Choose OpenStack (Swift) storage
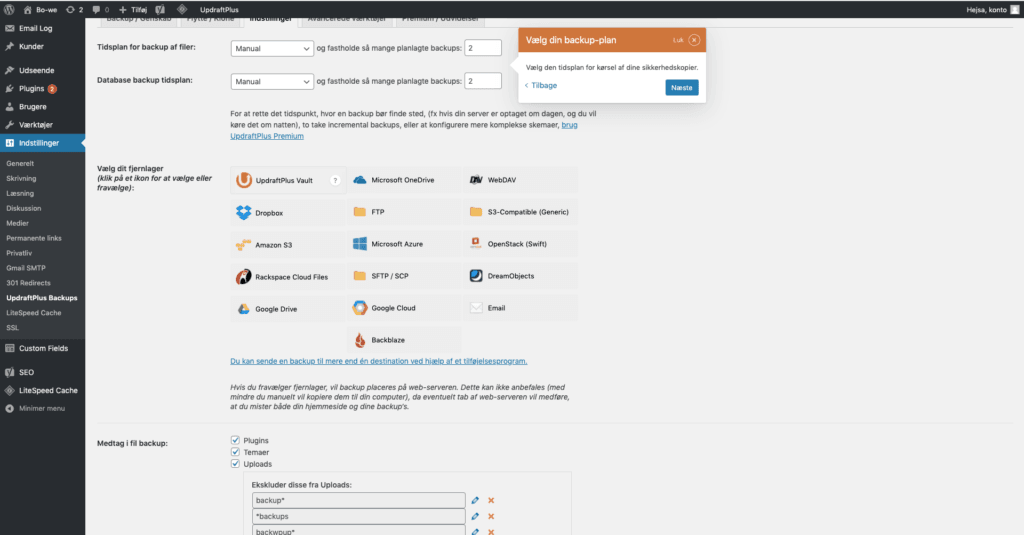 520,244
